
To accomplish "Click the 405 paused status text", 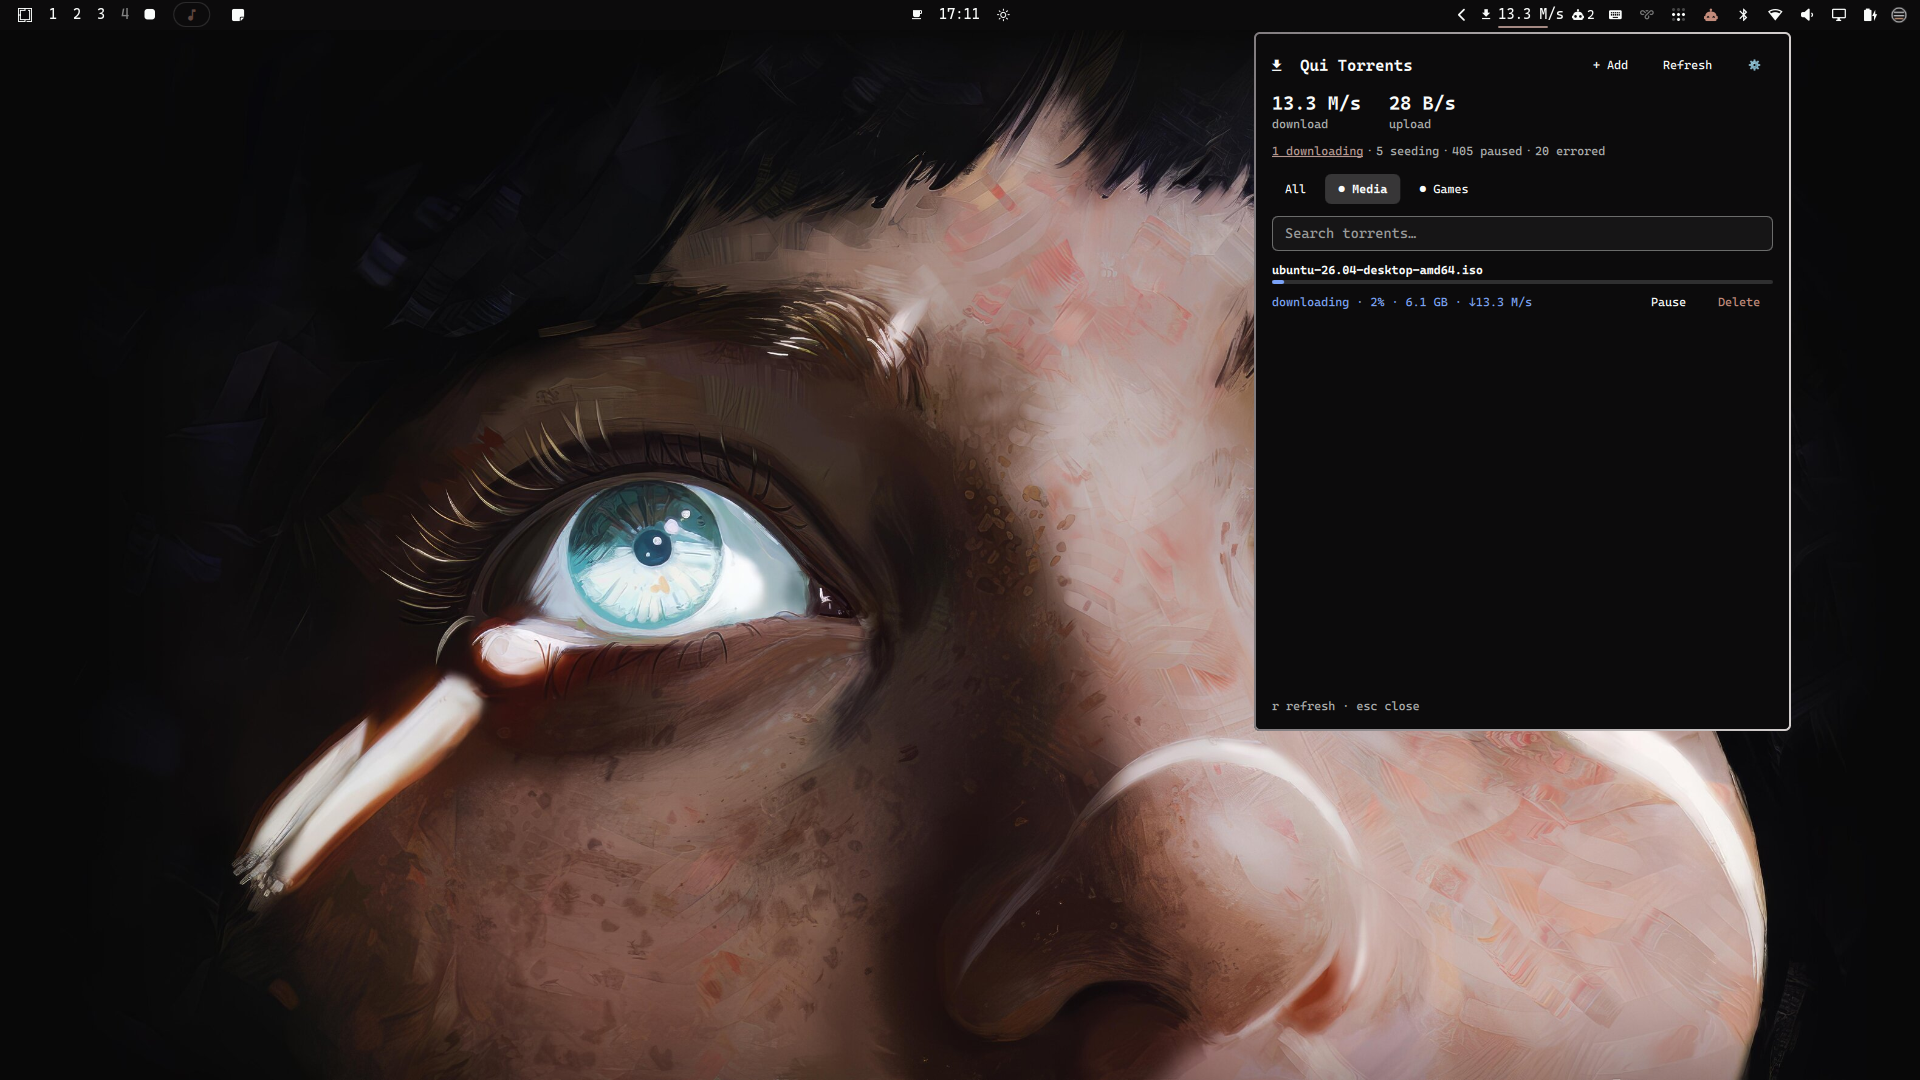I will pos(1487,151).
